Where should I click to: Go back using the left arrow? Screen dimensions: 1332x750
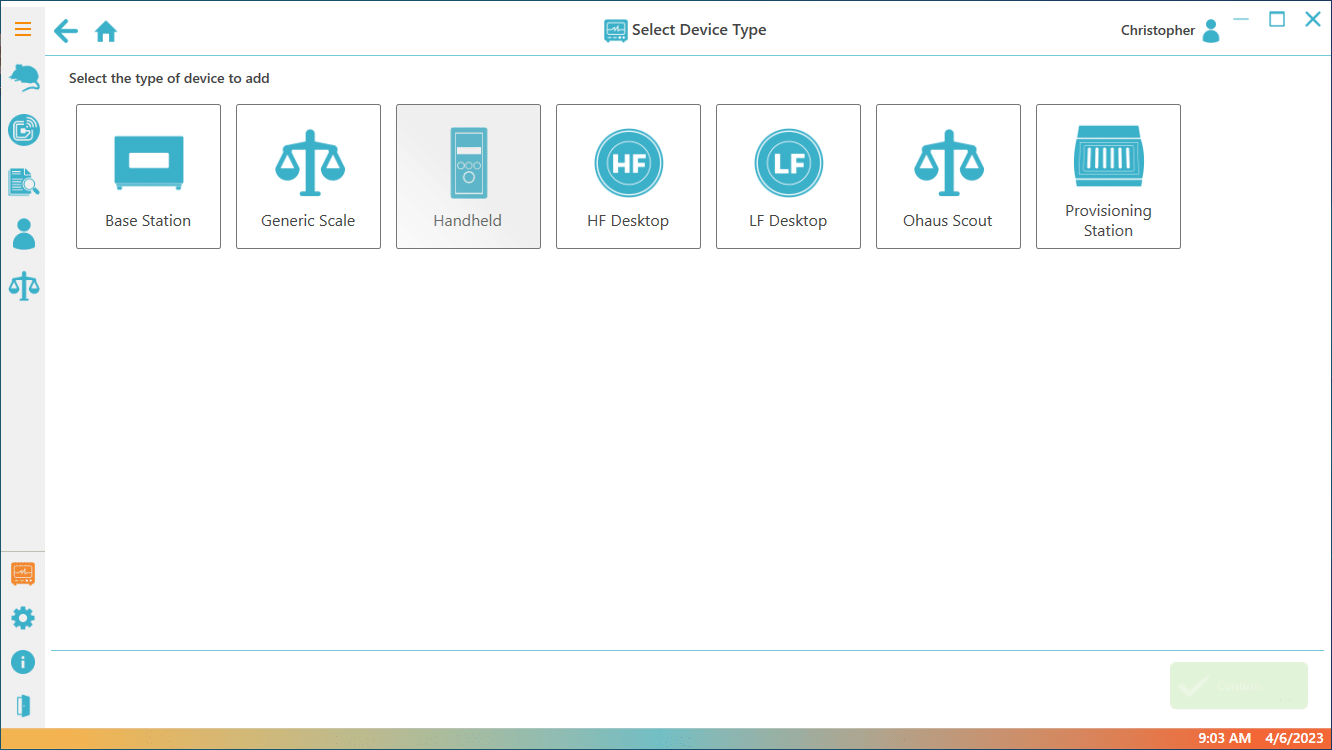coord(66,31)
